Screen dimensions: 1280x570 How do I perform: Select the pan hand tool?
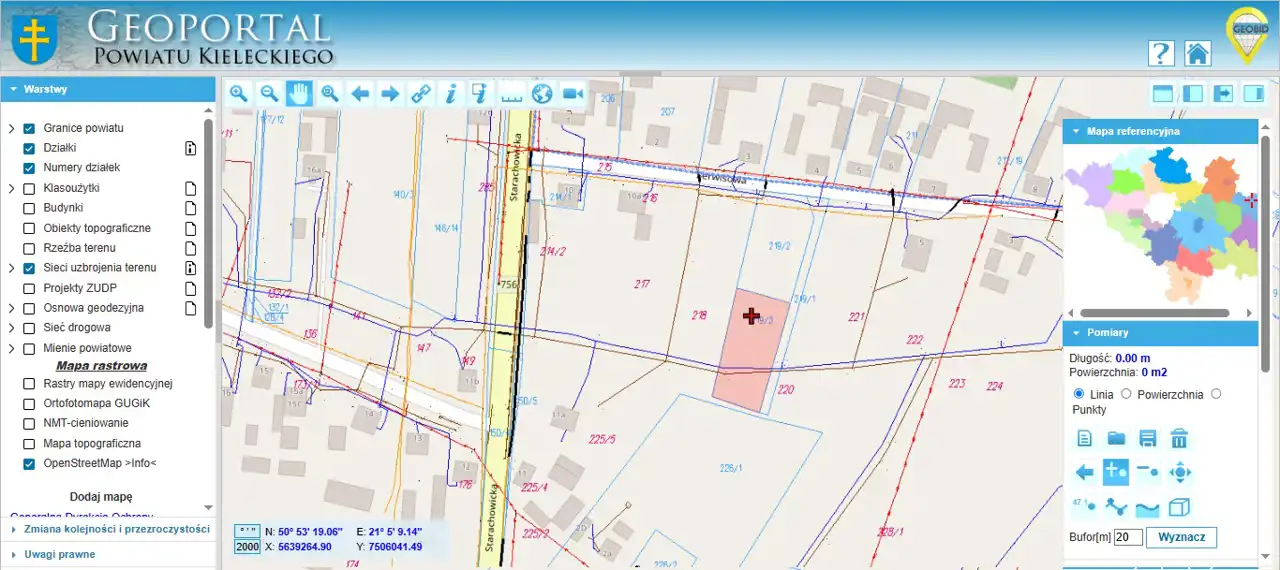coord(299,94)
